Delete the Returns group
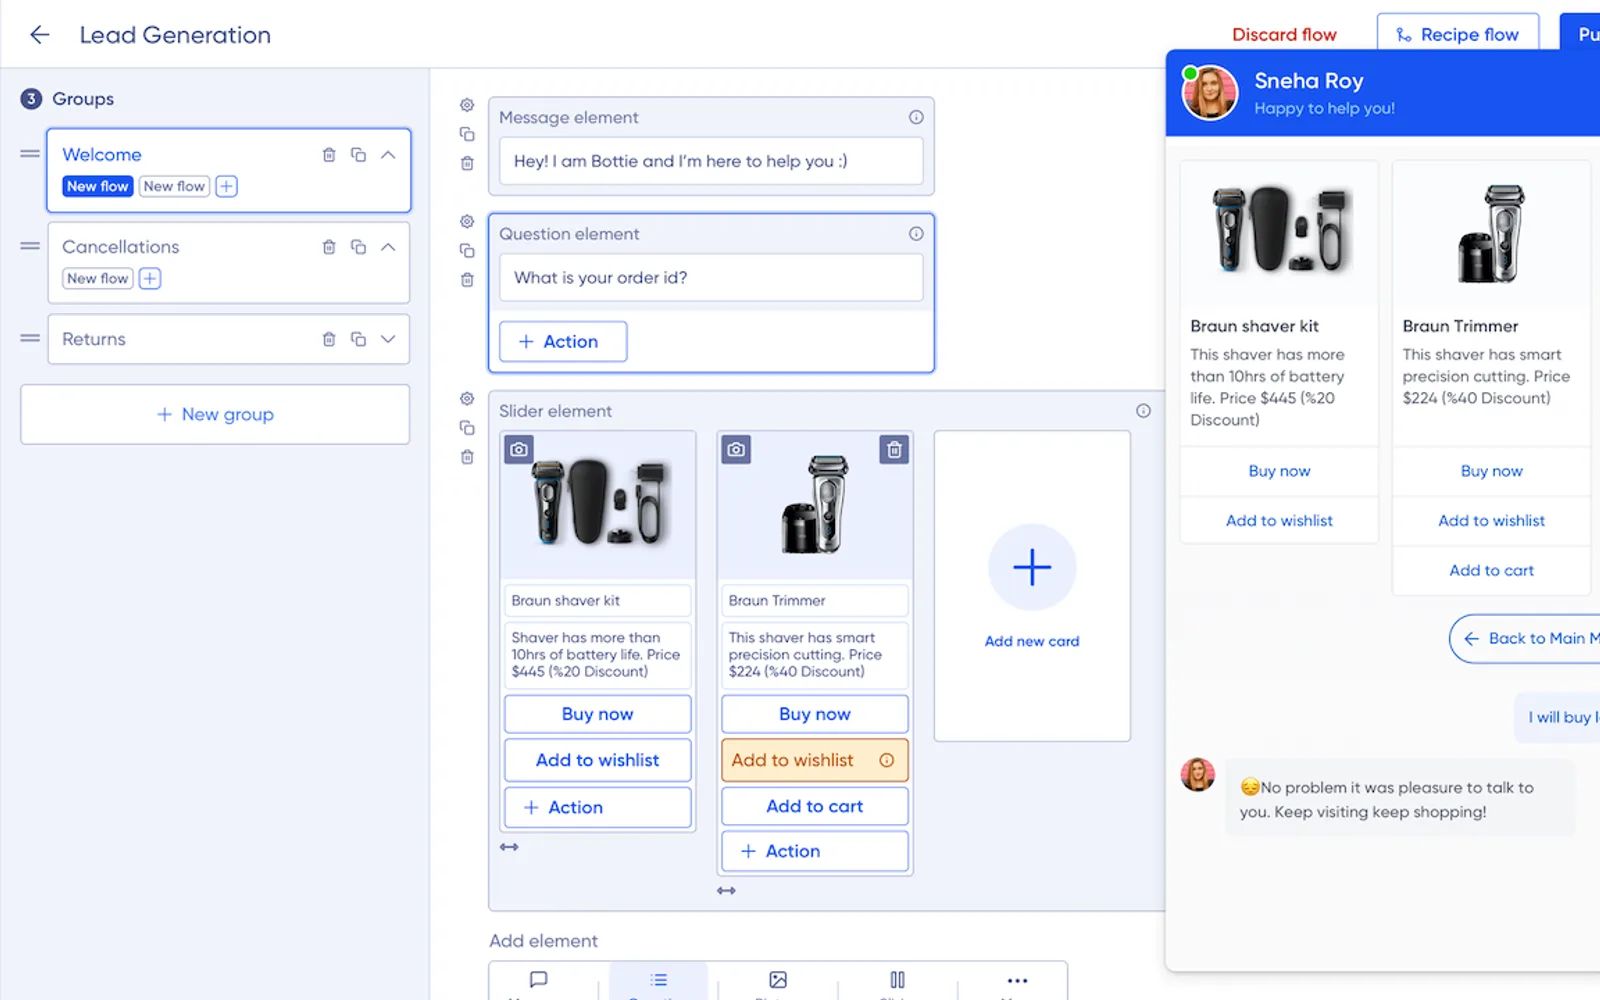Viewport: 1600px width, 1000px height. (x=329, y=339)
